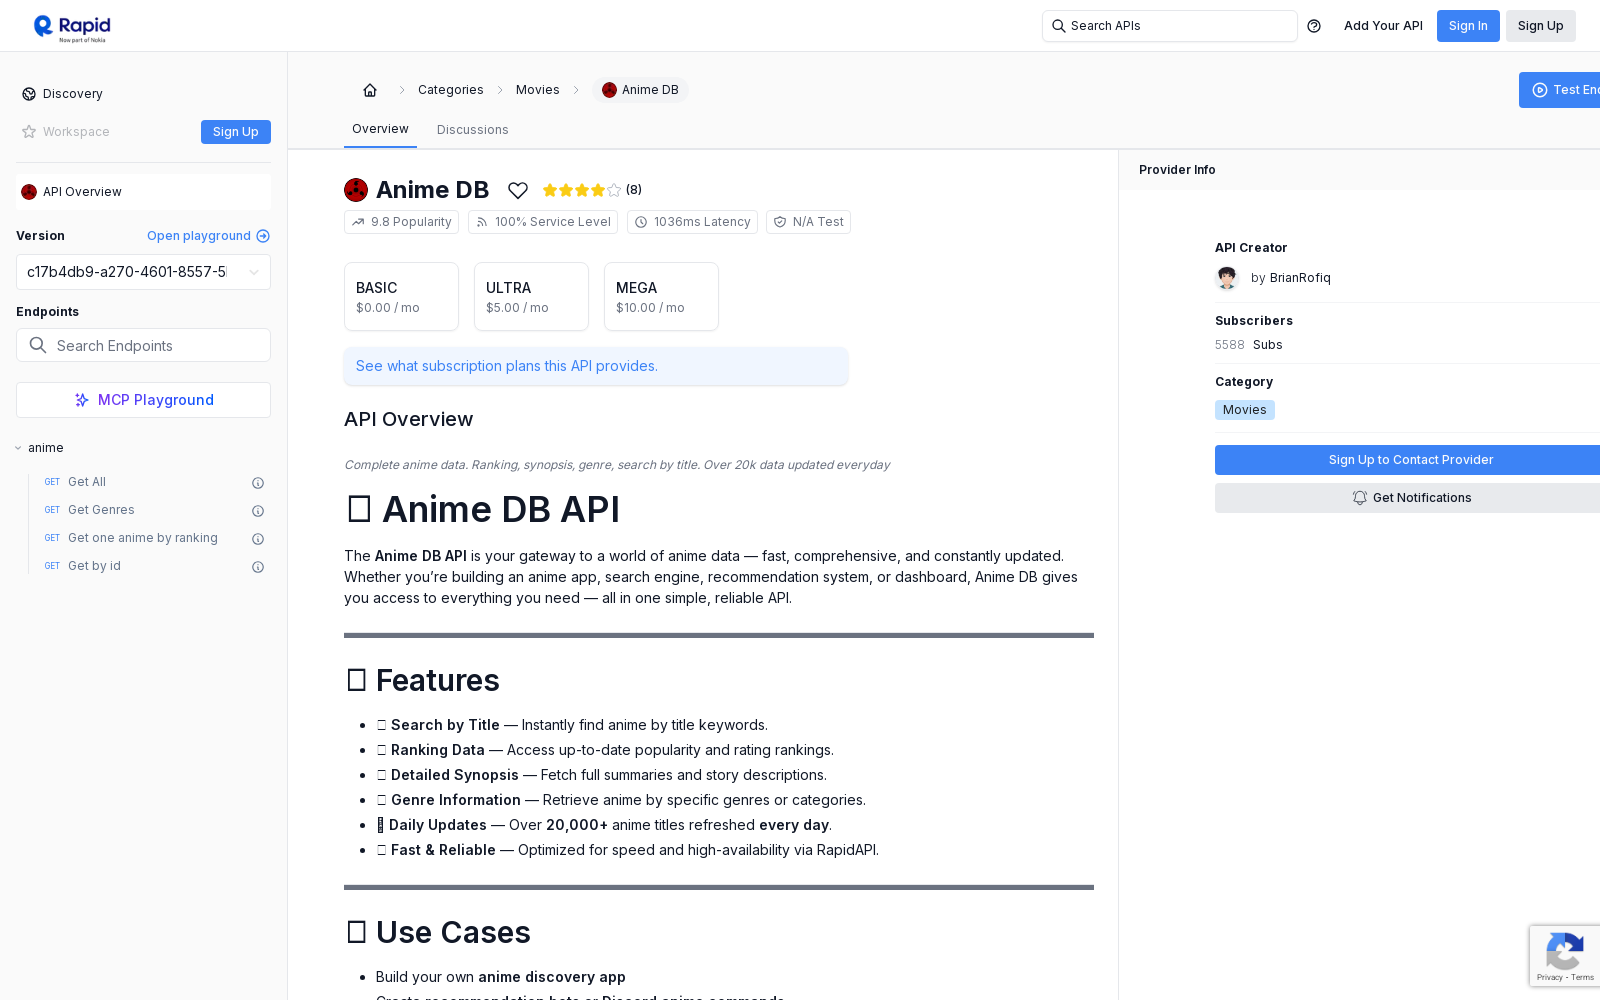Select the MEGA pricing plan card
1600x1000 pixels.
[661, 297]
